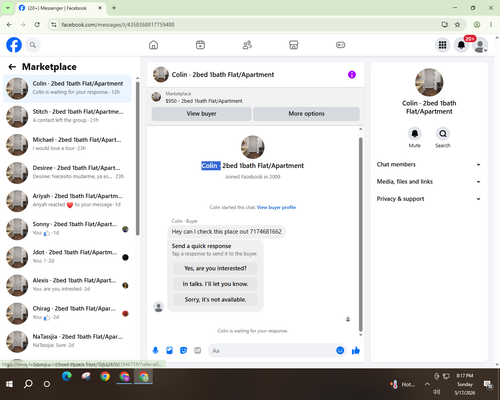This screenshot has height=400, width=500.
Task: Open the Windows notification center icon
Action: click(x=488, y=385)
